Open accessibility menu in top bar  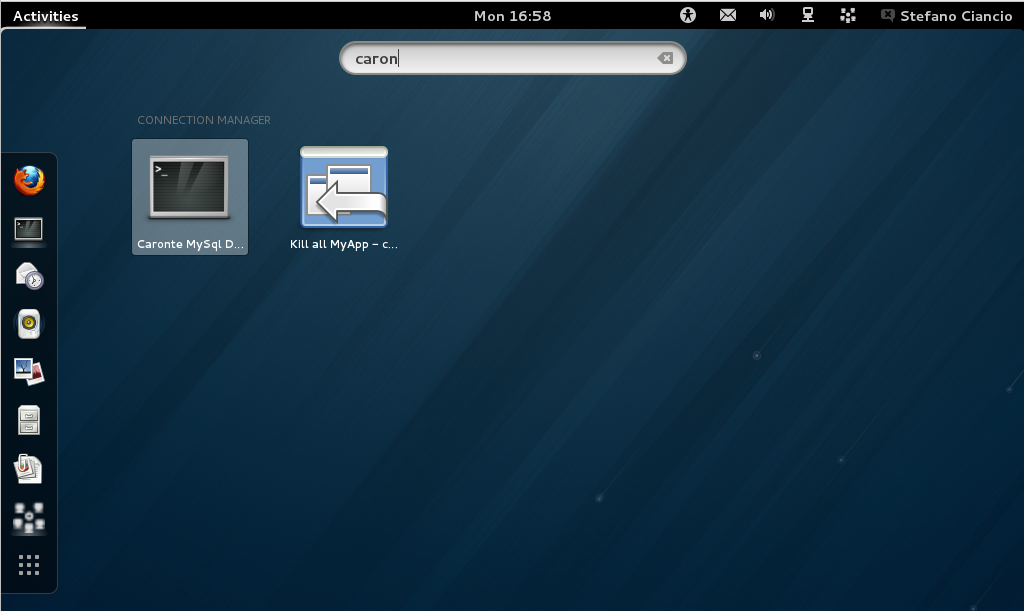pyautogui.click(x=688, y=15)
